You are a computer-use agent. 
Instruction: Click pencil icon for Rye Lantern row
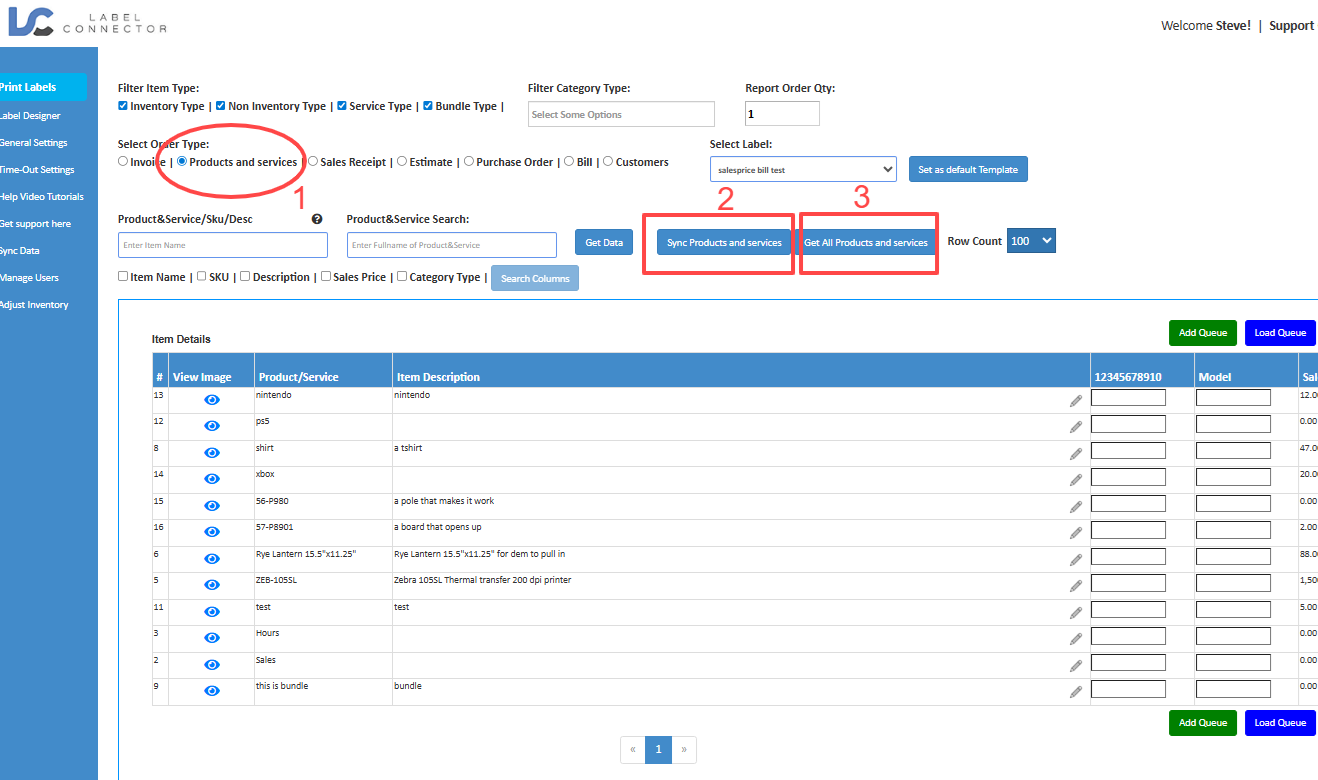coord(1076,559)
